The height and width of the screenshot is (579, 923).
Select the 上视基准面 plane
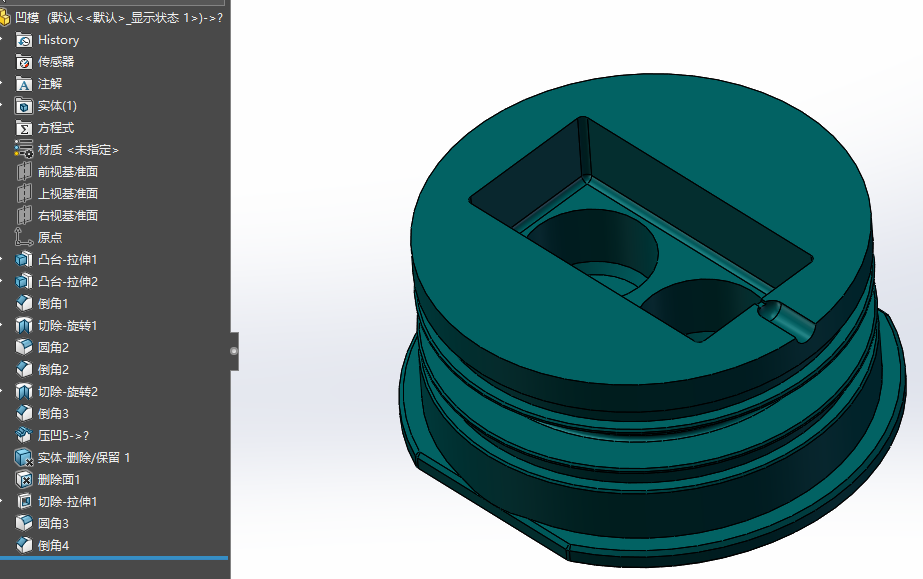click(x=68, y=194)
